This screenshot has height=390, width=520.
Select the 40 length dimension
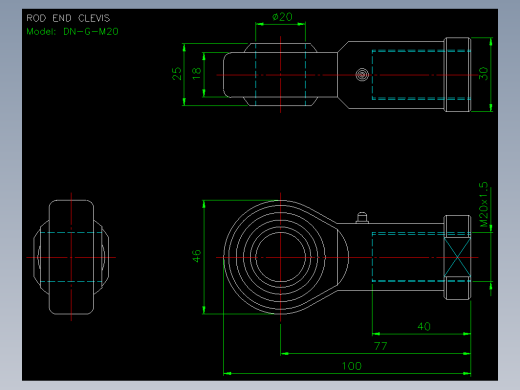point(424,326)
